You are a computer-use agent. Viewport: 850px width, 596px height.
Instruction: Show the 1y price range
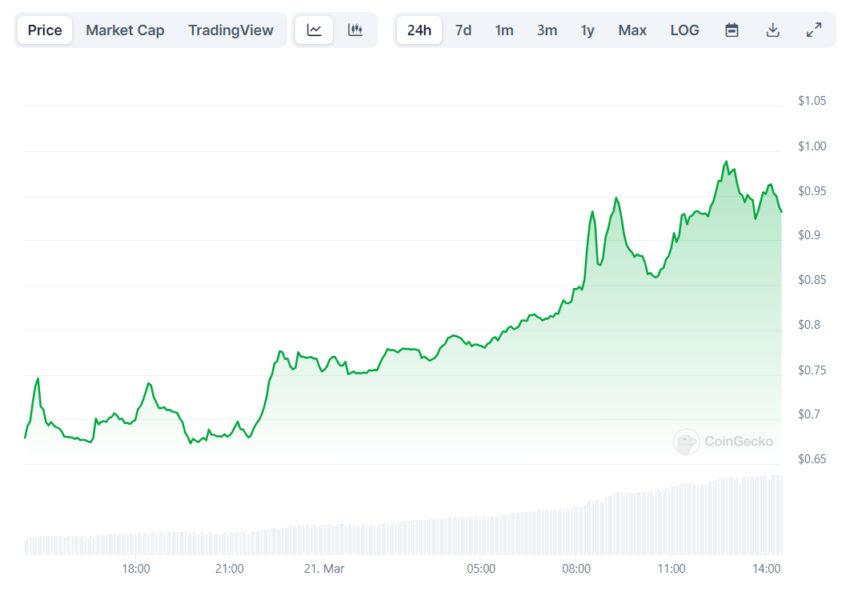pyautogui.click(x=588, y=30)
